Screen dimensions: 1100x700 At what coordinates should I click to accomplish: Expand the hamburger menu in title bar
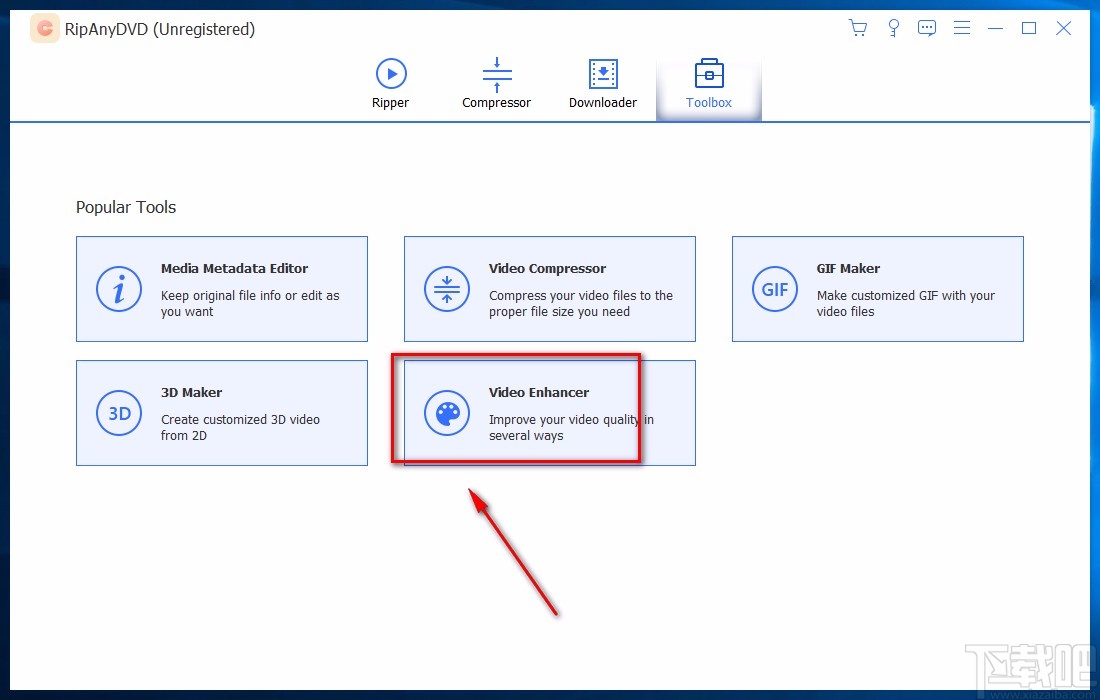[x=962, y=28]
